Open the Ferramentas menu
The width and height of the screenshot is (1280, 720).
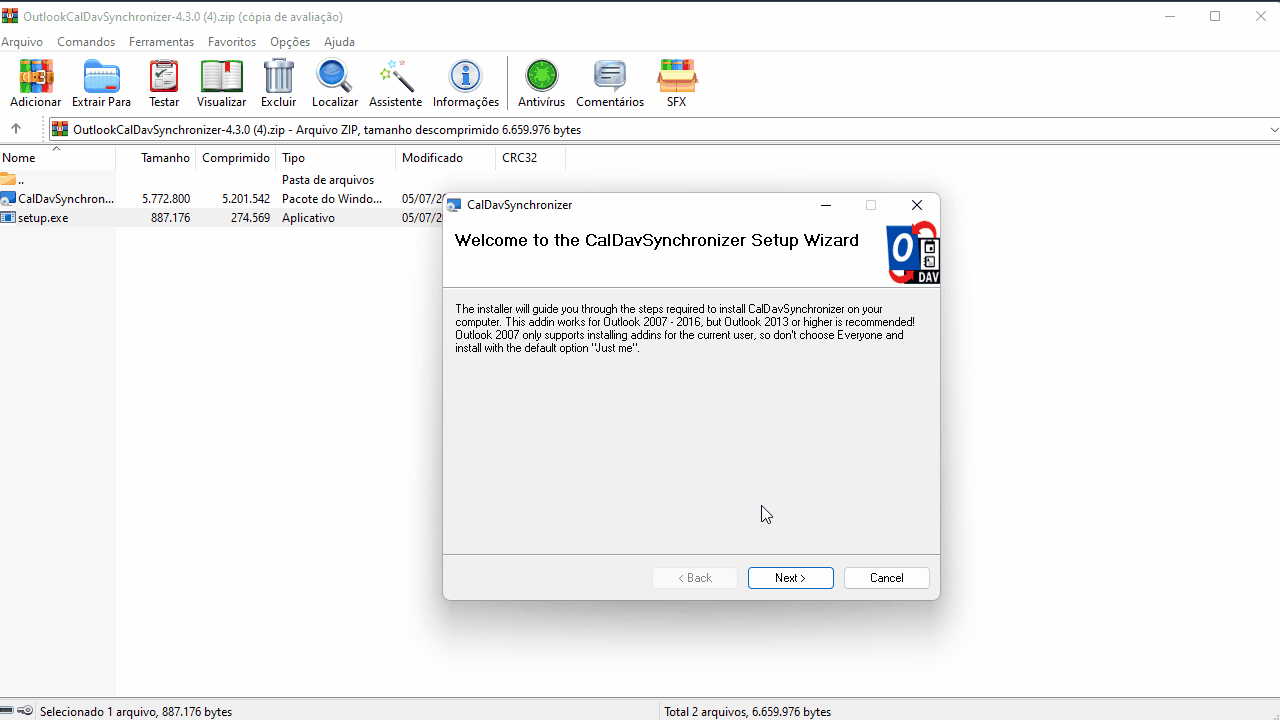[161, 42]
